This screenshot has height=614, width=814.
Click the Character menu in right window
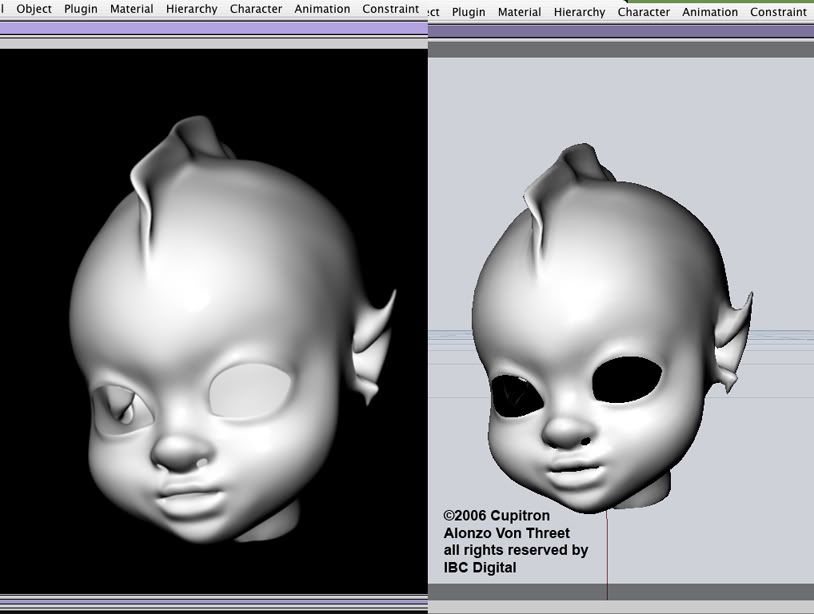pyautogui.click(x=643, y=12)
